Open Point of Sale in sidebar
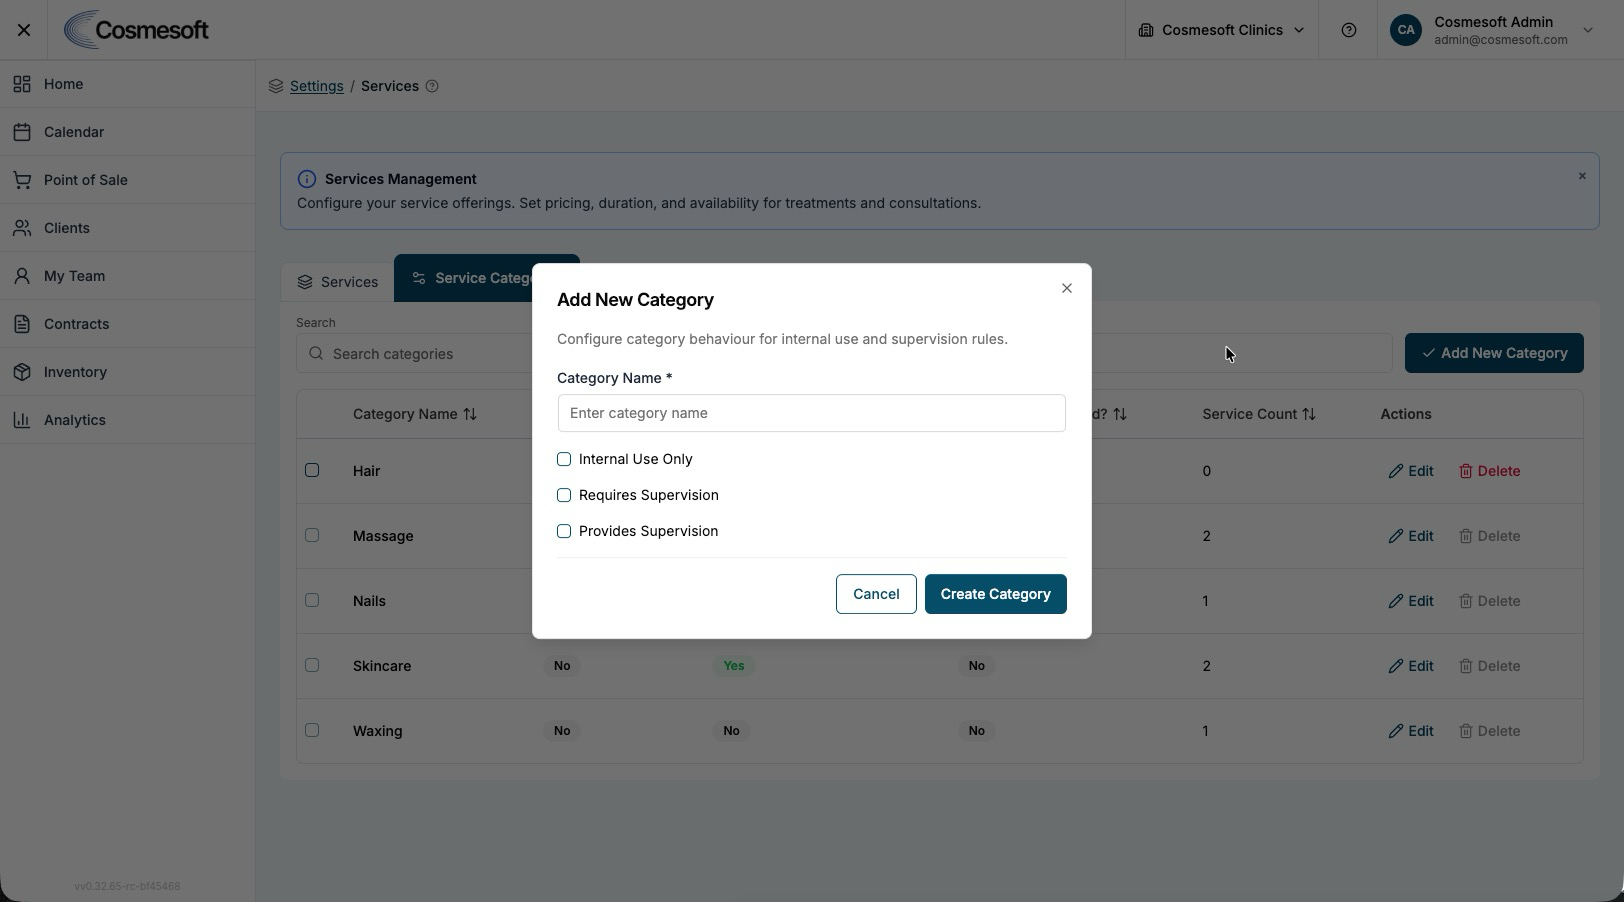The image size is (1624, 902). pyautogui.click(x=127, y=180)
